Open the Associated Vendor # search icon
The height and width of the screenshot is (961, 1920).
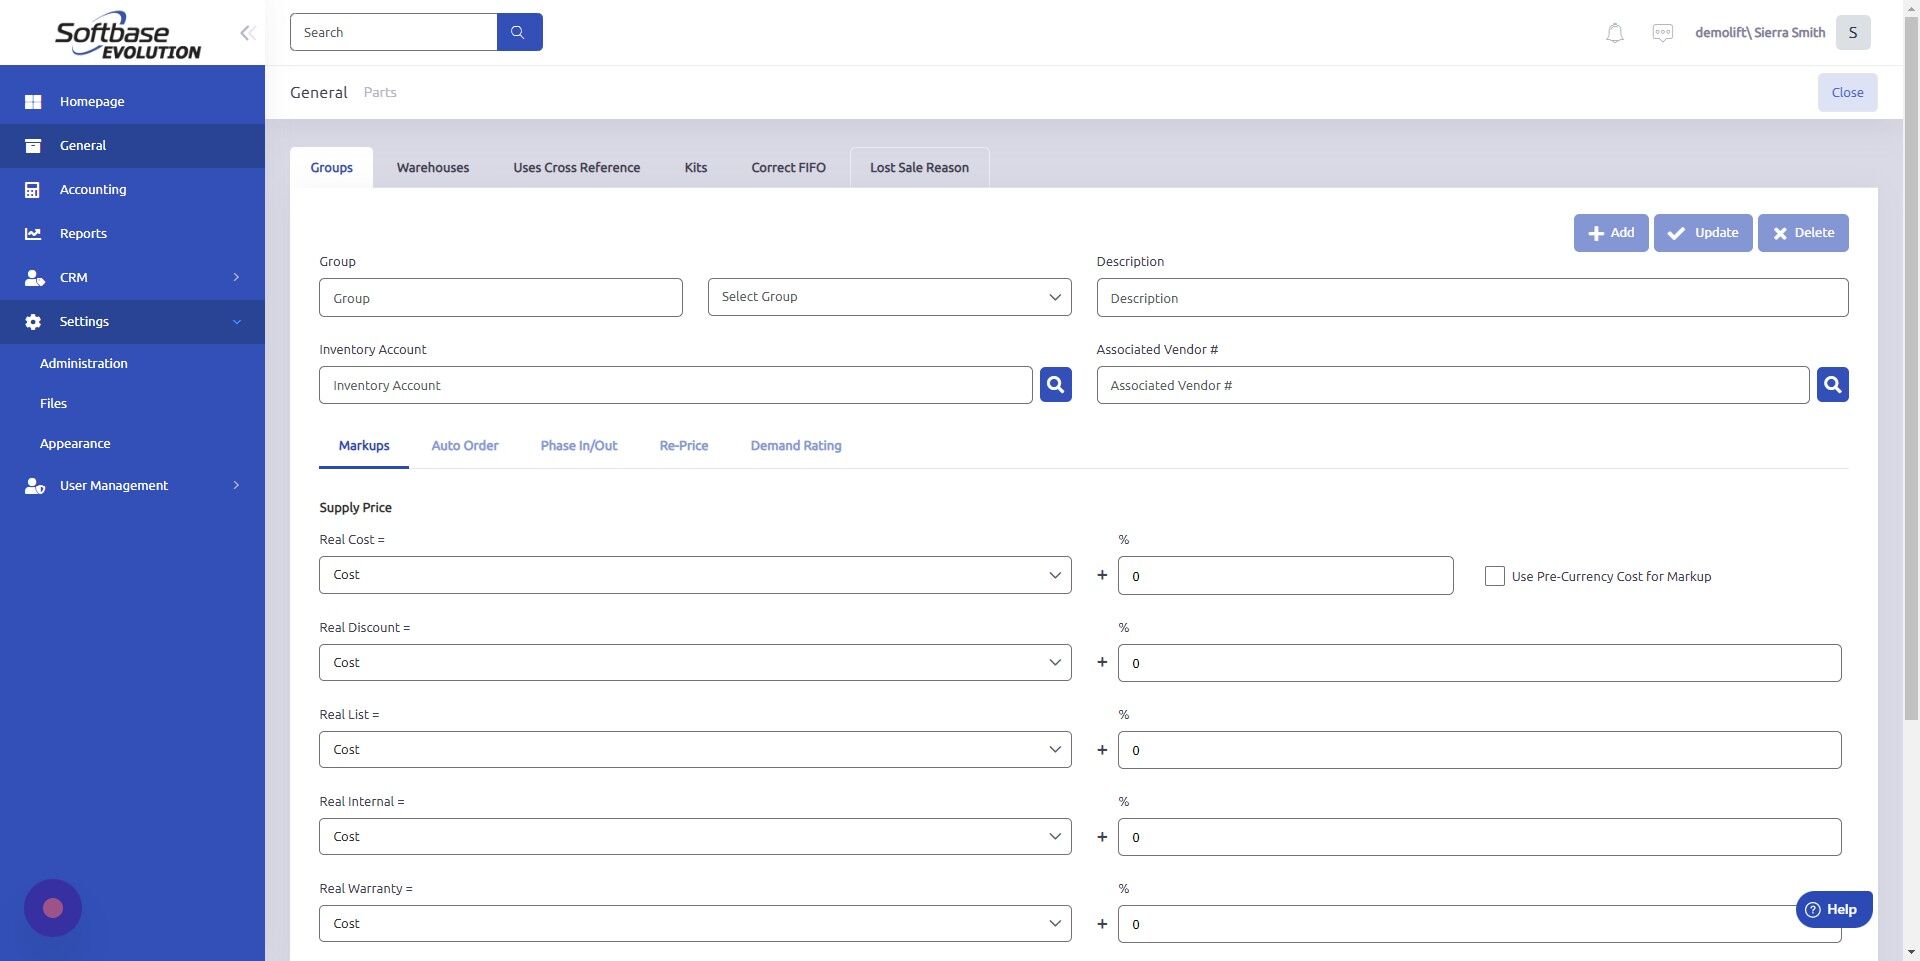(1831, 384)
